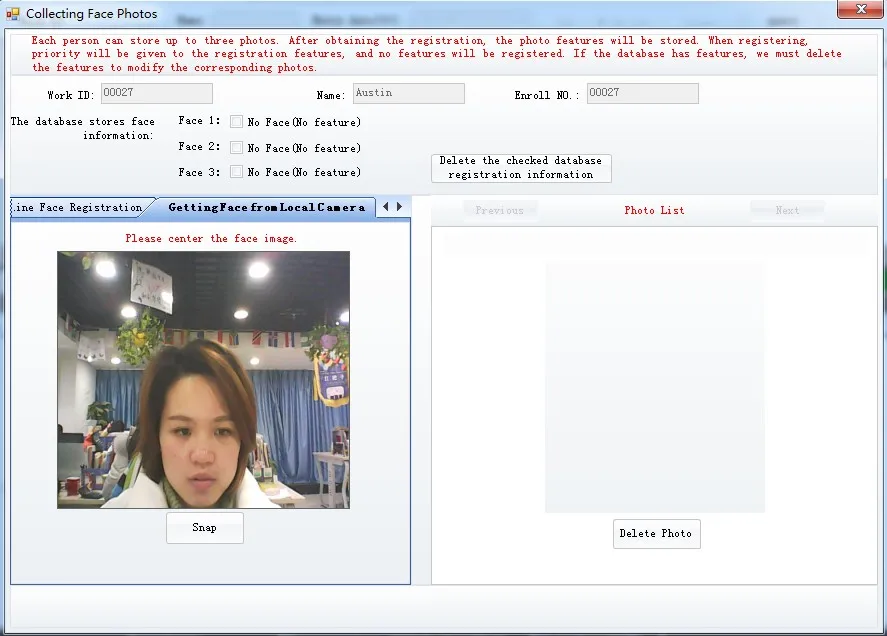Click the live camera preview image
The width and height of the screenshot is (887, 636).
pos(203,379)
